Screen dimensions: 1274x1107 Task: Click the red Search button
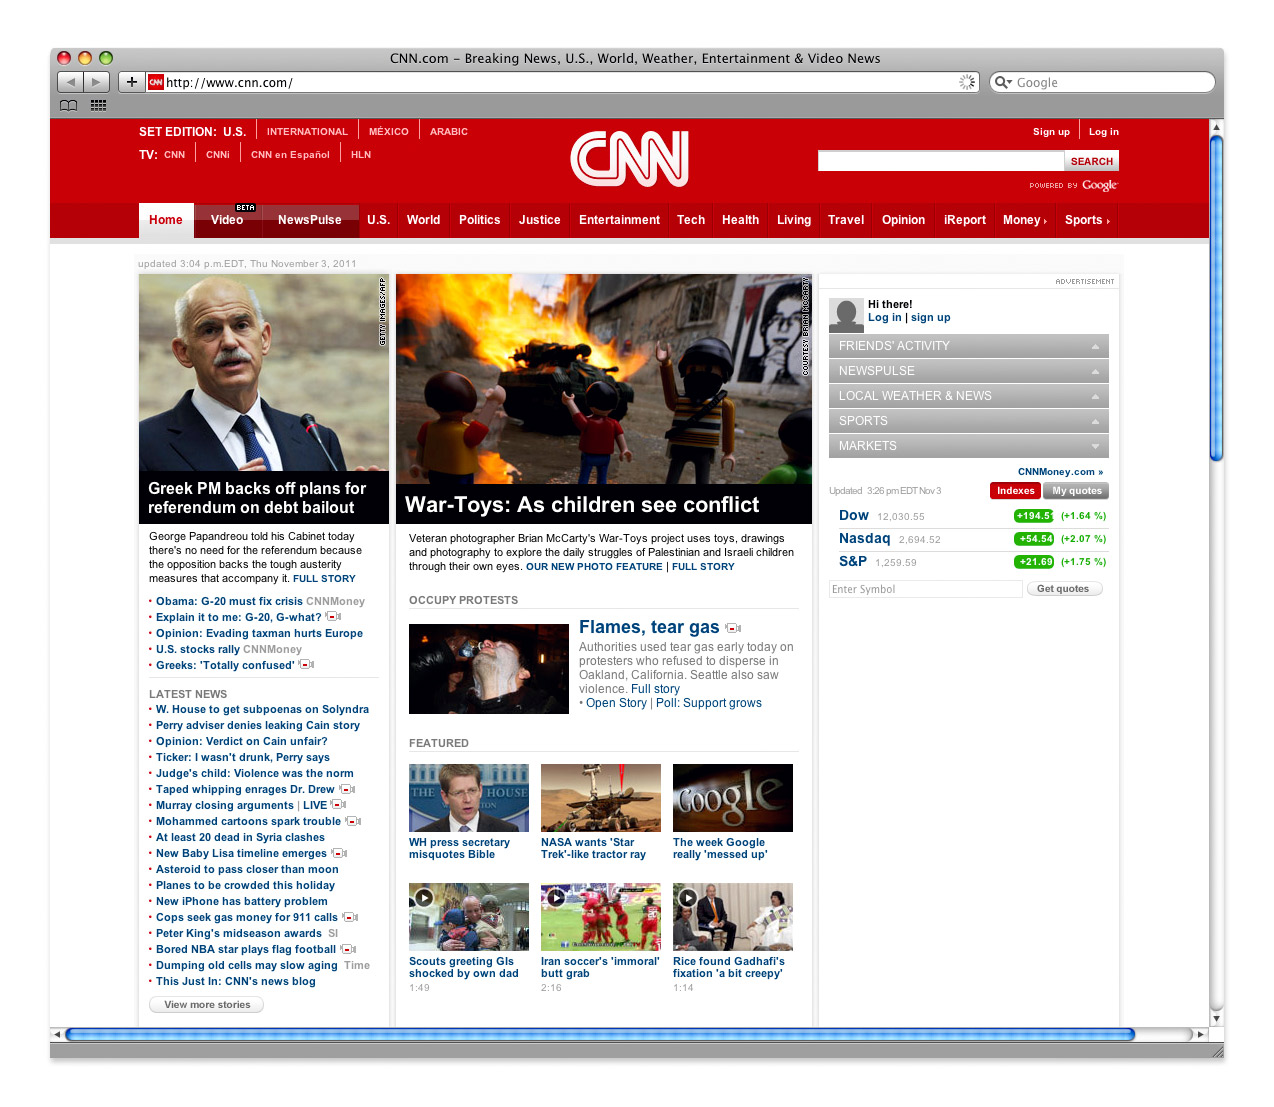point(1092,161)
